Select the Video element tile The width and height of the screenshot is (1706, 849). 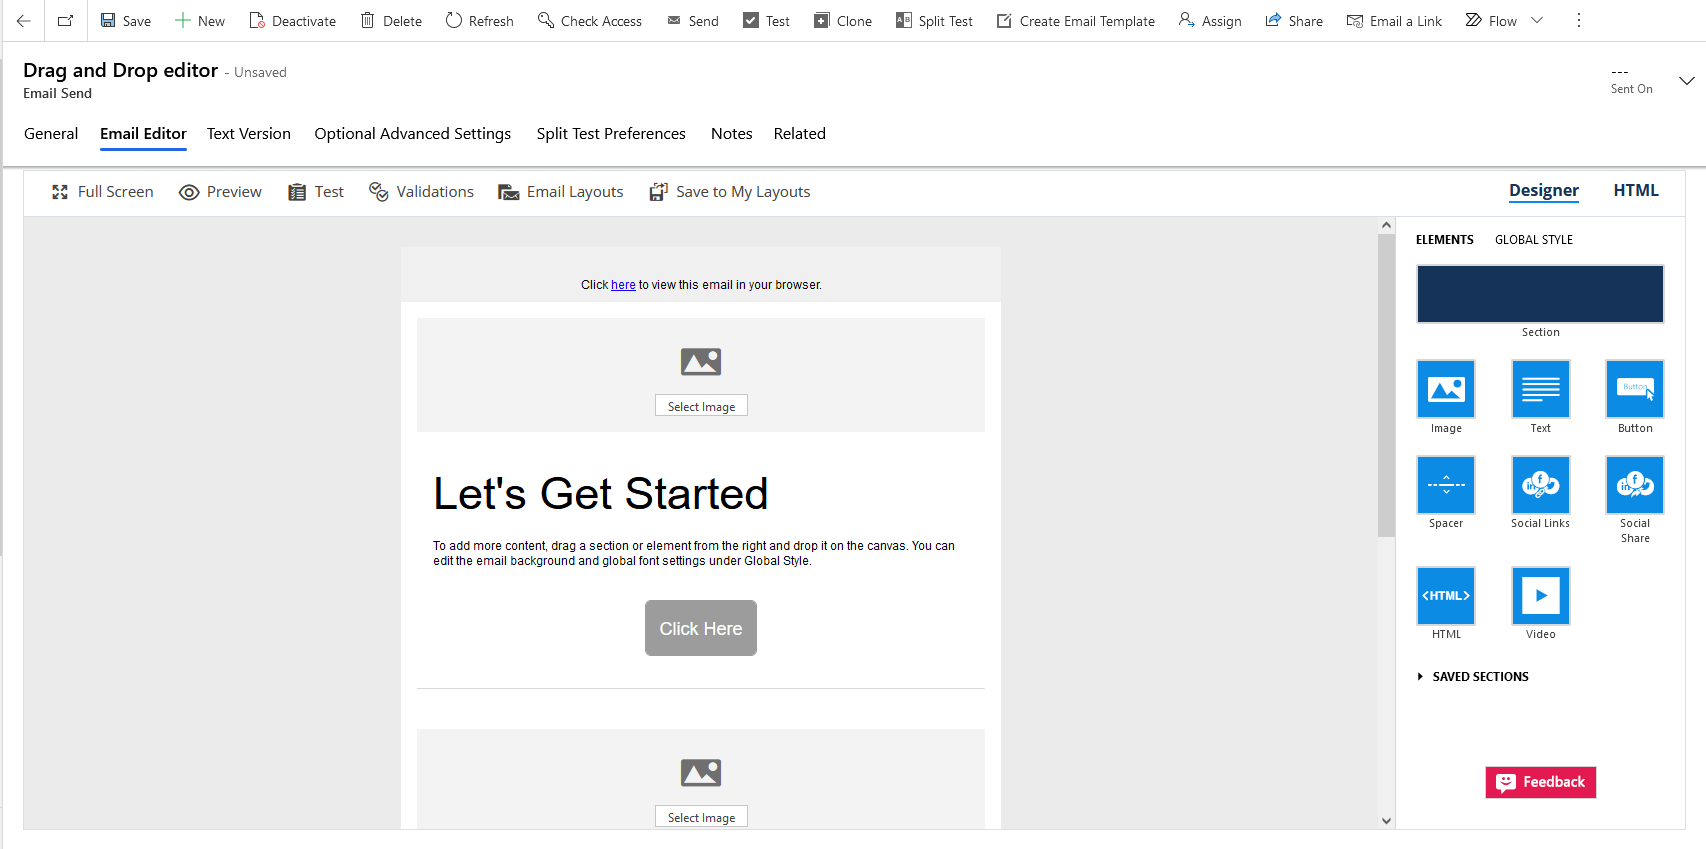pos(1540,596)
